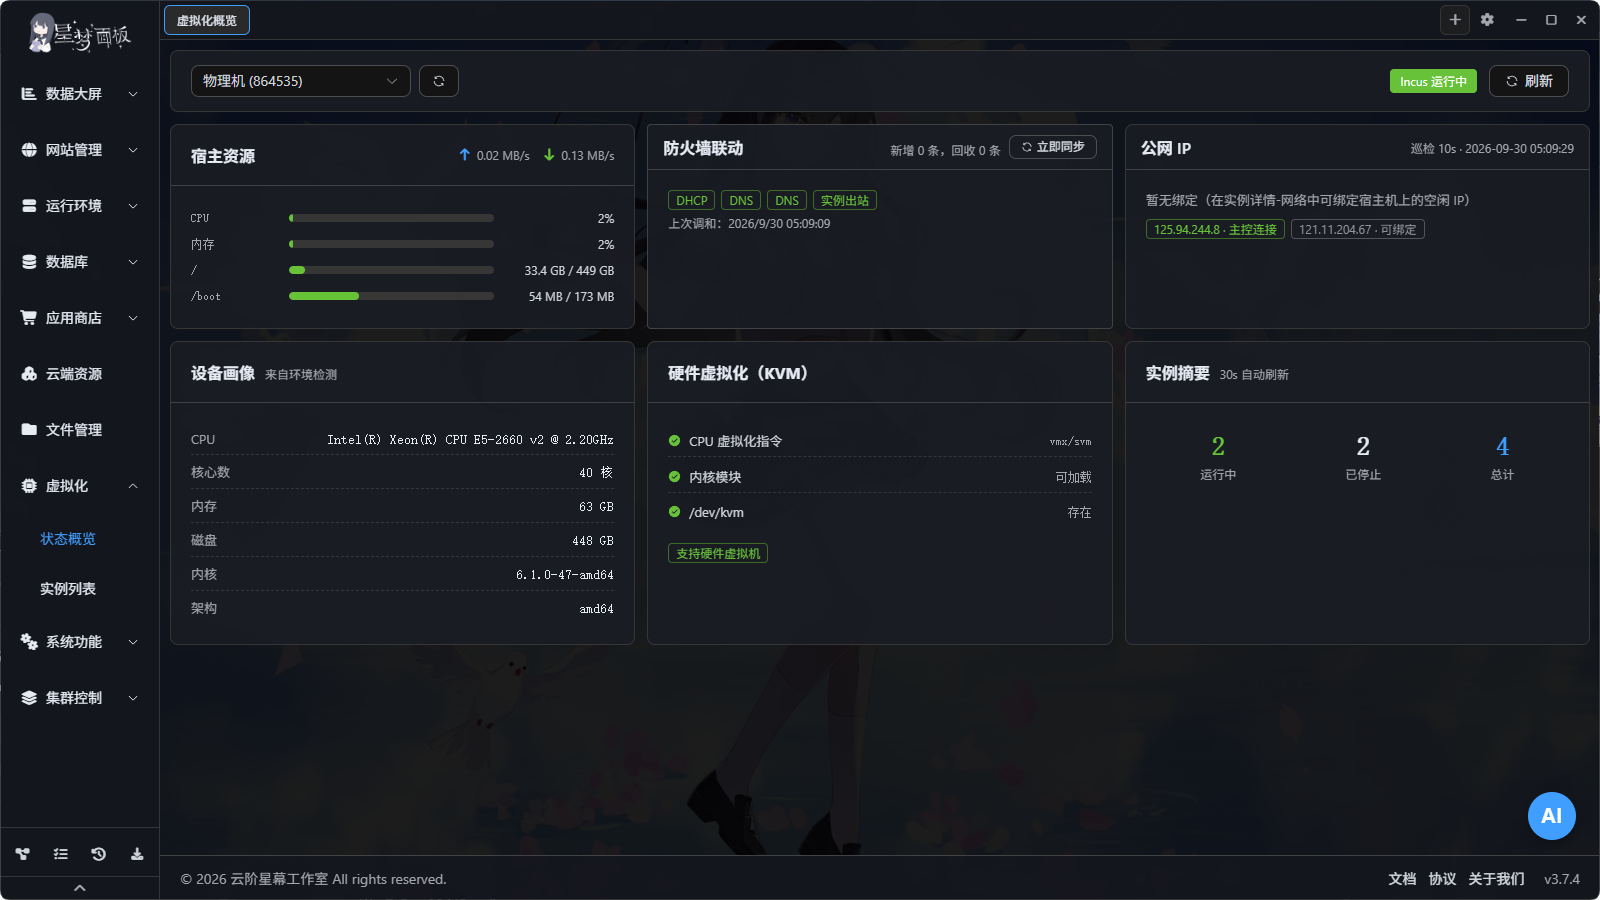Expand the 运行环境 sidebar menu
Image resolution: width=1600 pixels, height=900 pixels.
[80, 206]
